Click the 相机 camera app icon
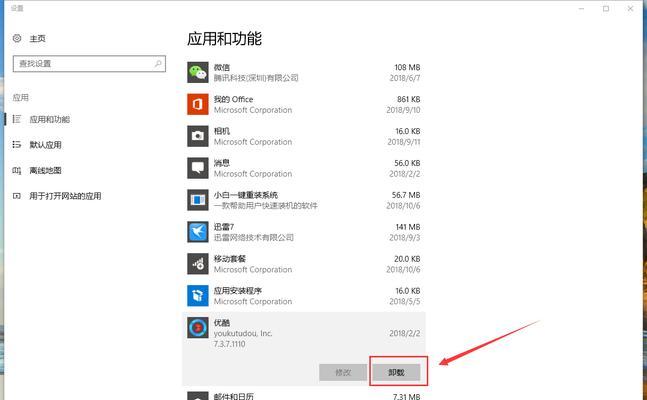The width and height of the screenshot is (647, 400). [198, 136]
